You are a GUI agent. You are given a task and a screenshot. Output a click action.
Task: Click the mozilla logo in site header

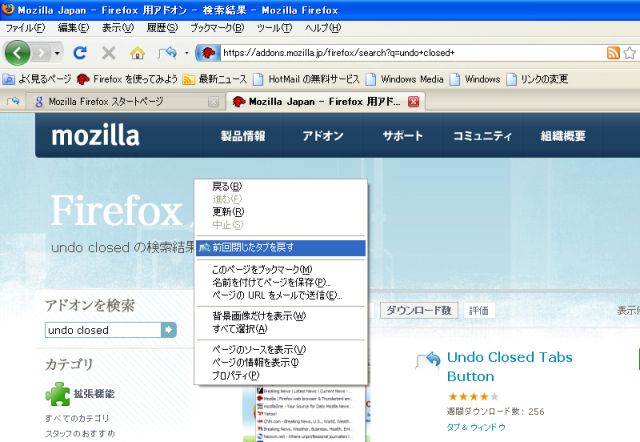(96, 135)
